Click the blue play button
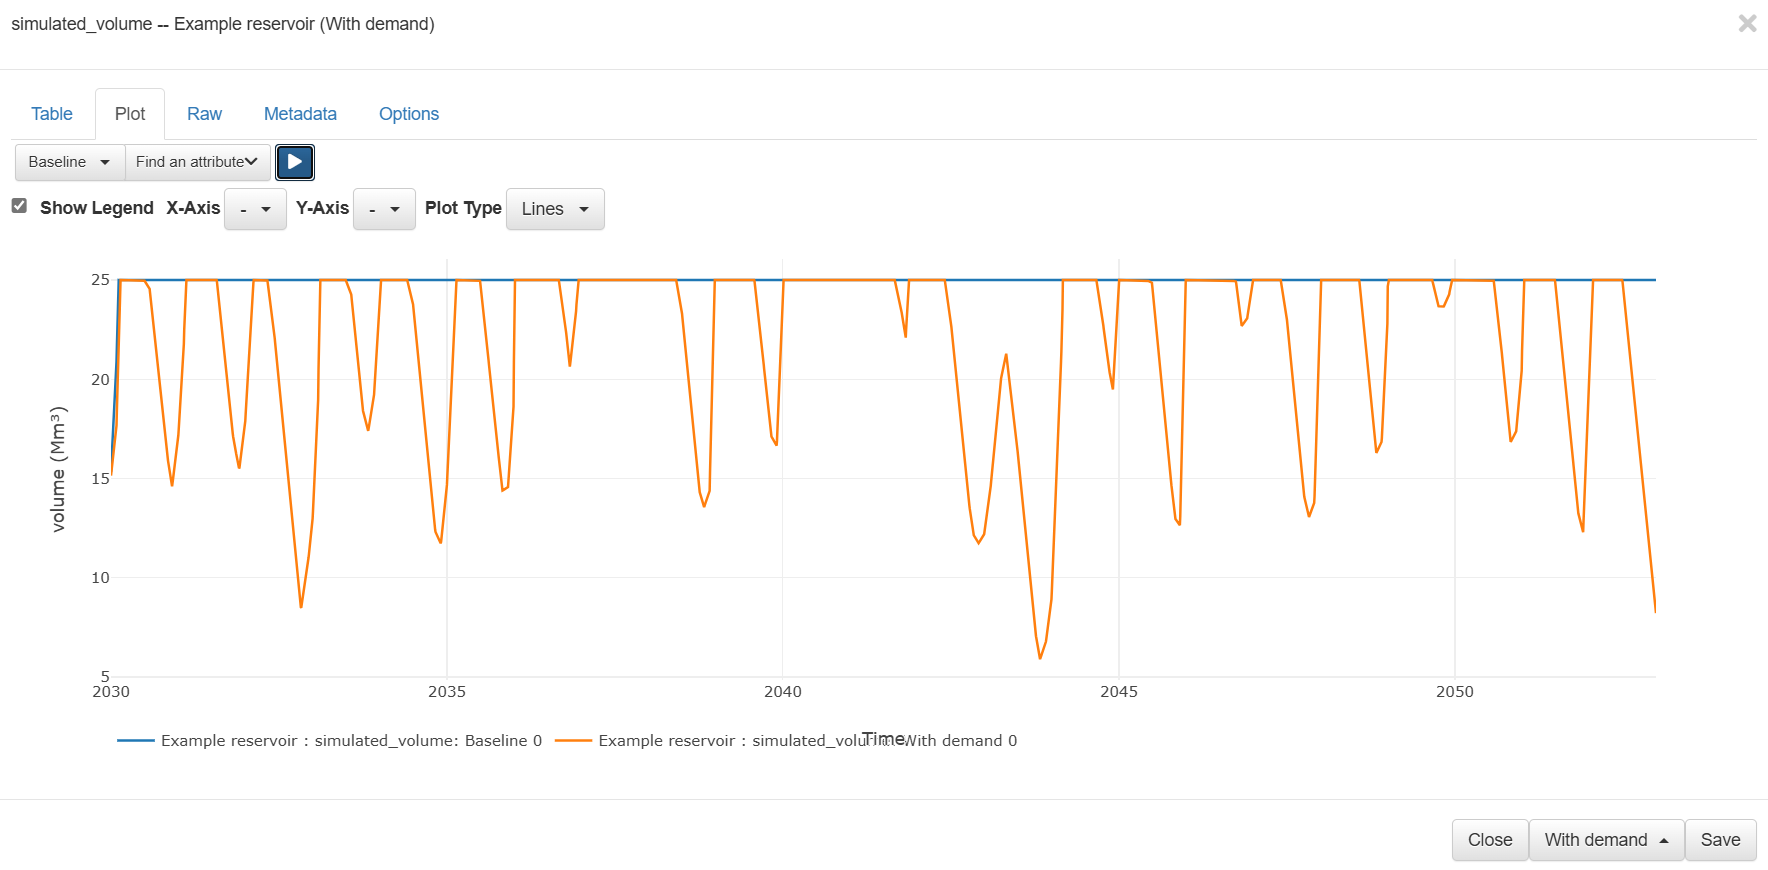This screenshot has height=870, width=1768. tap(295, 162)
